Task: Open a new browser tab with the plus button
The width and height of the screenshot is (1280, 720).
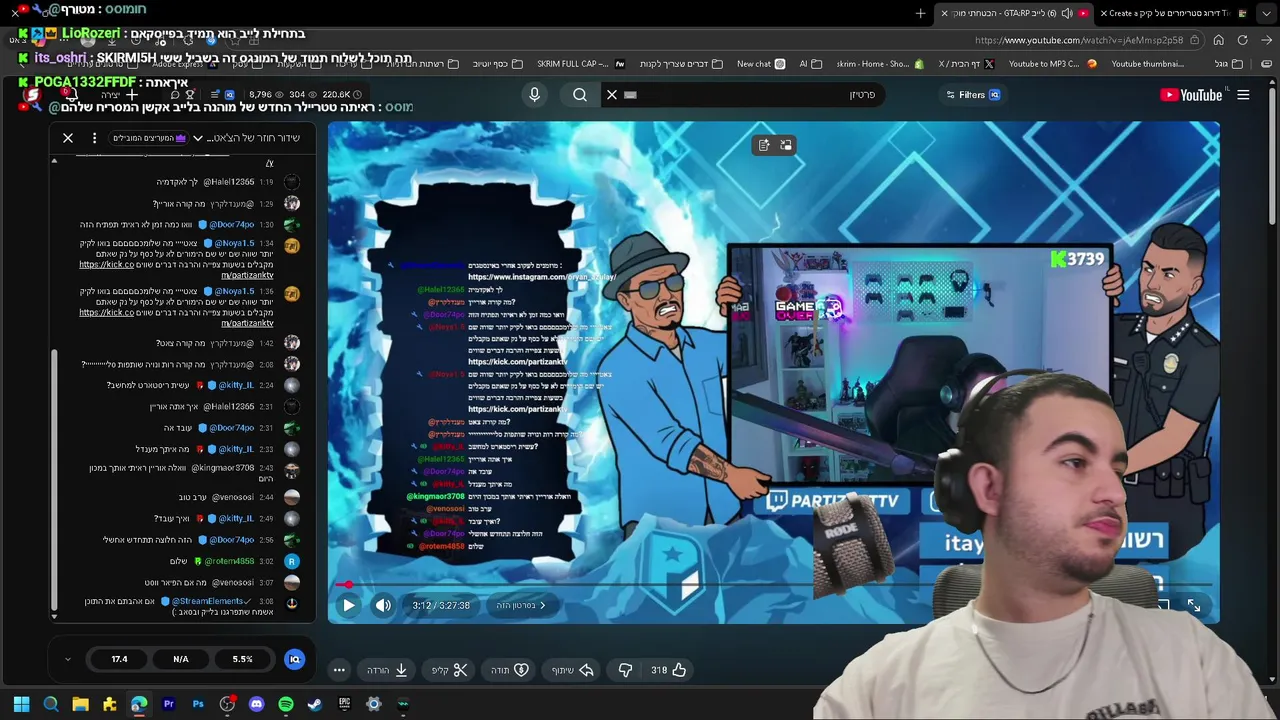Action: 920,13
